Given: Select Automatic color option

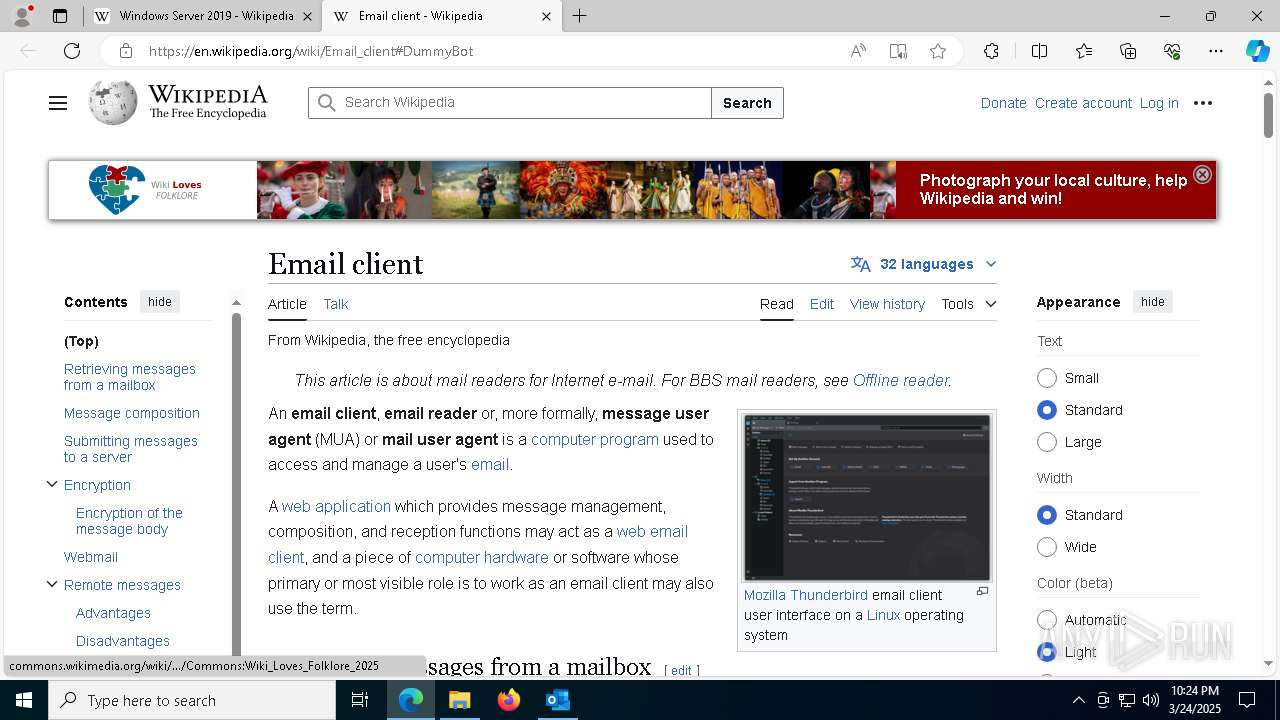Looking at the screenshot, I should point(1047,620).
